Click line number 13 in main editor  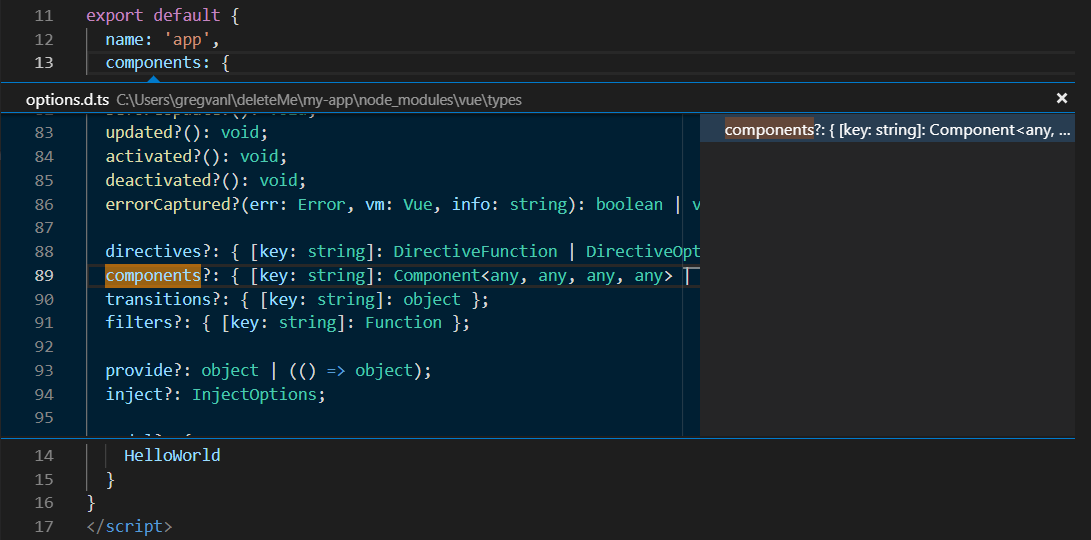pyautogui.click(x=44, y=63)
